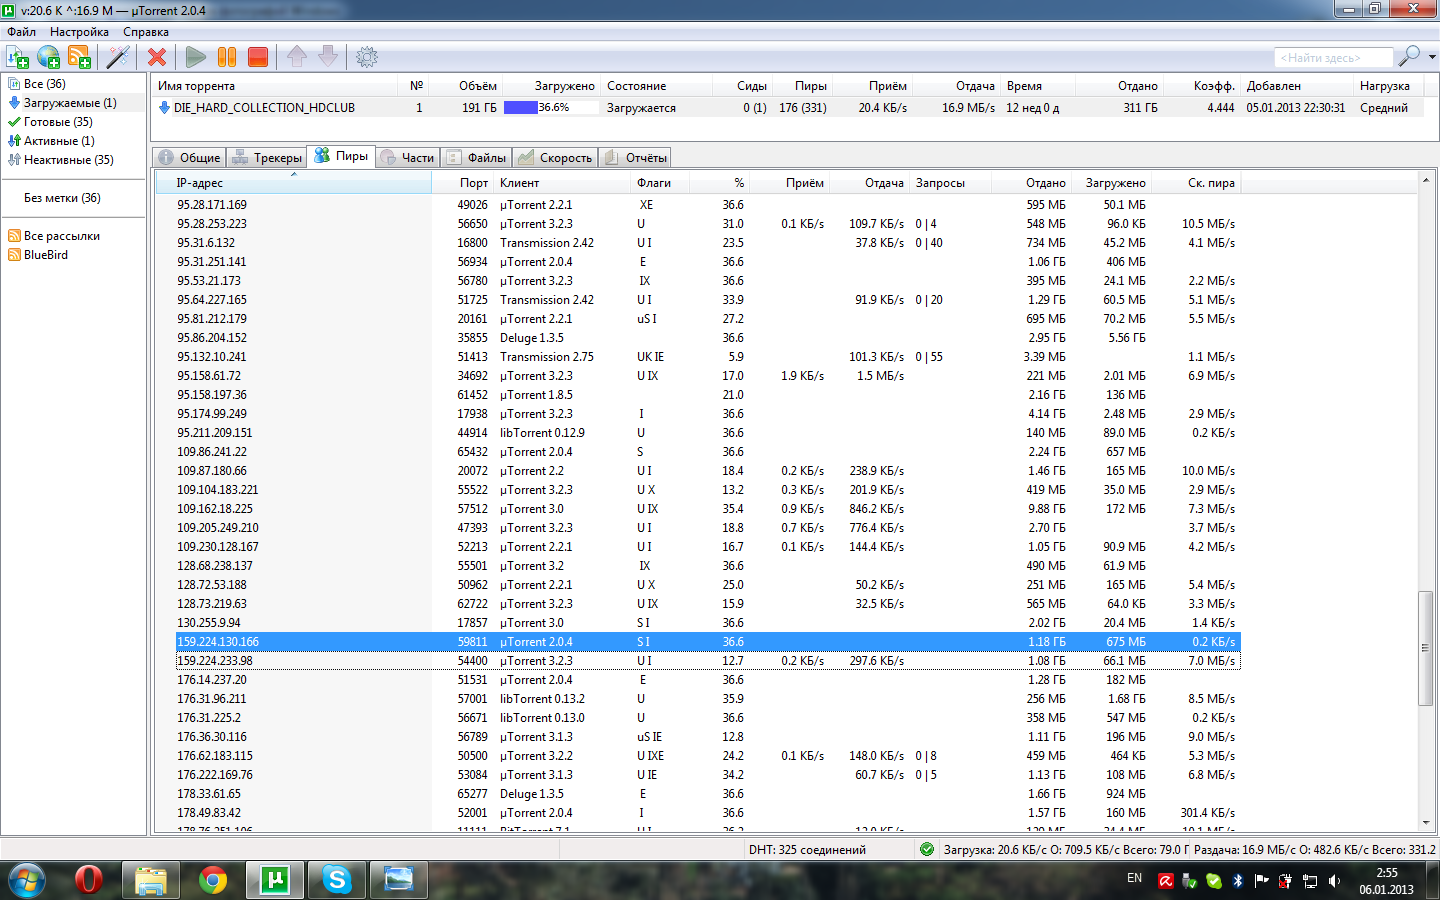Click DHT: 325 соединений status text

[807, 850]
